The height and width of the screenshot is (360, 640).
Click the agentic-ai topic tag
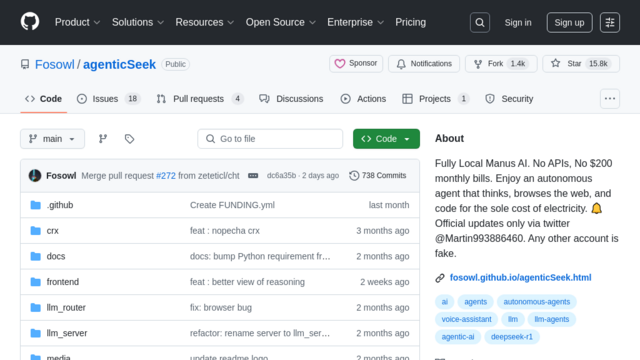[x=458, y=337]
